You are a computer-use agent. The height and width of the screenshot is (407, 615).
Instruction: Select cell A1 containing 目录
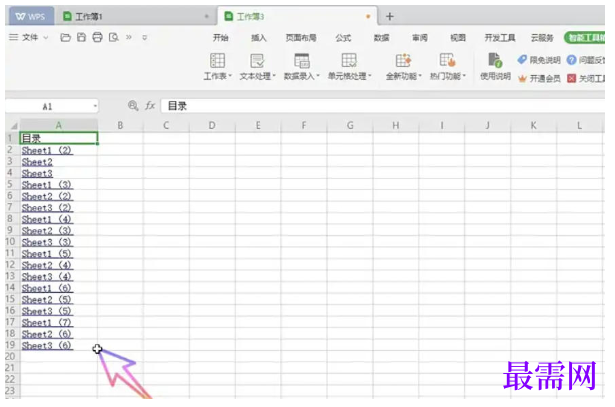tap(58, 138)
